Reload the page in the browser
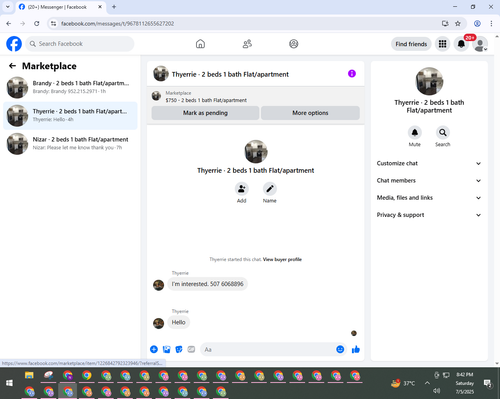Image resolution: width=500 pixels, height=399 pixels. point(37,24)
